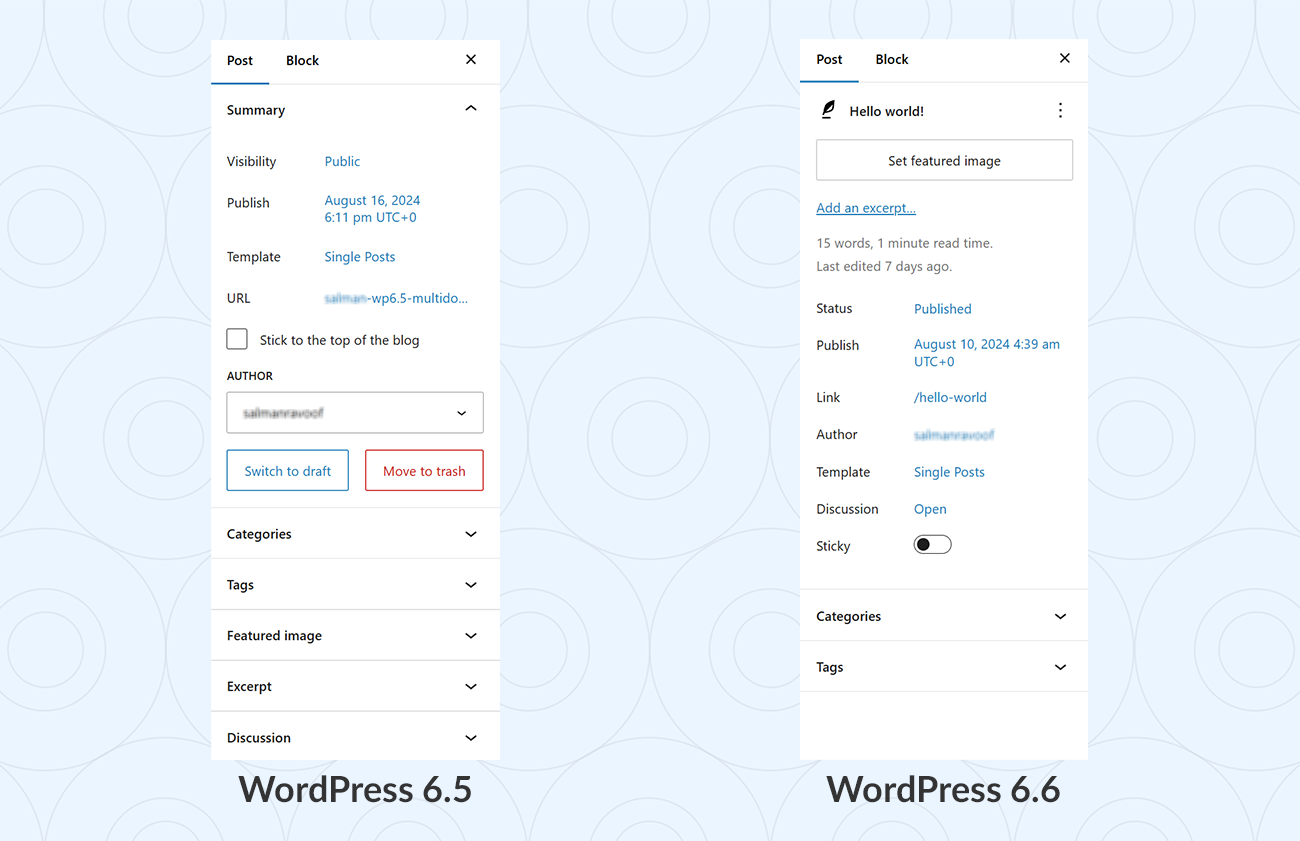Click the Last edited 7 days ago text

point(884,267)
